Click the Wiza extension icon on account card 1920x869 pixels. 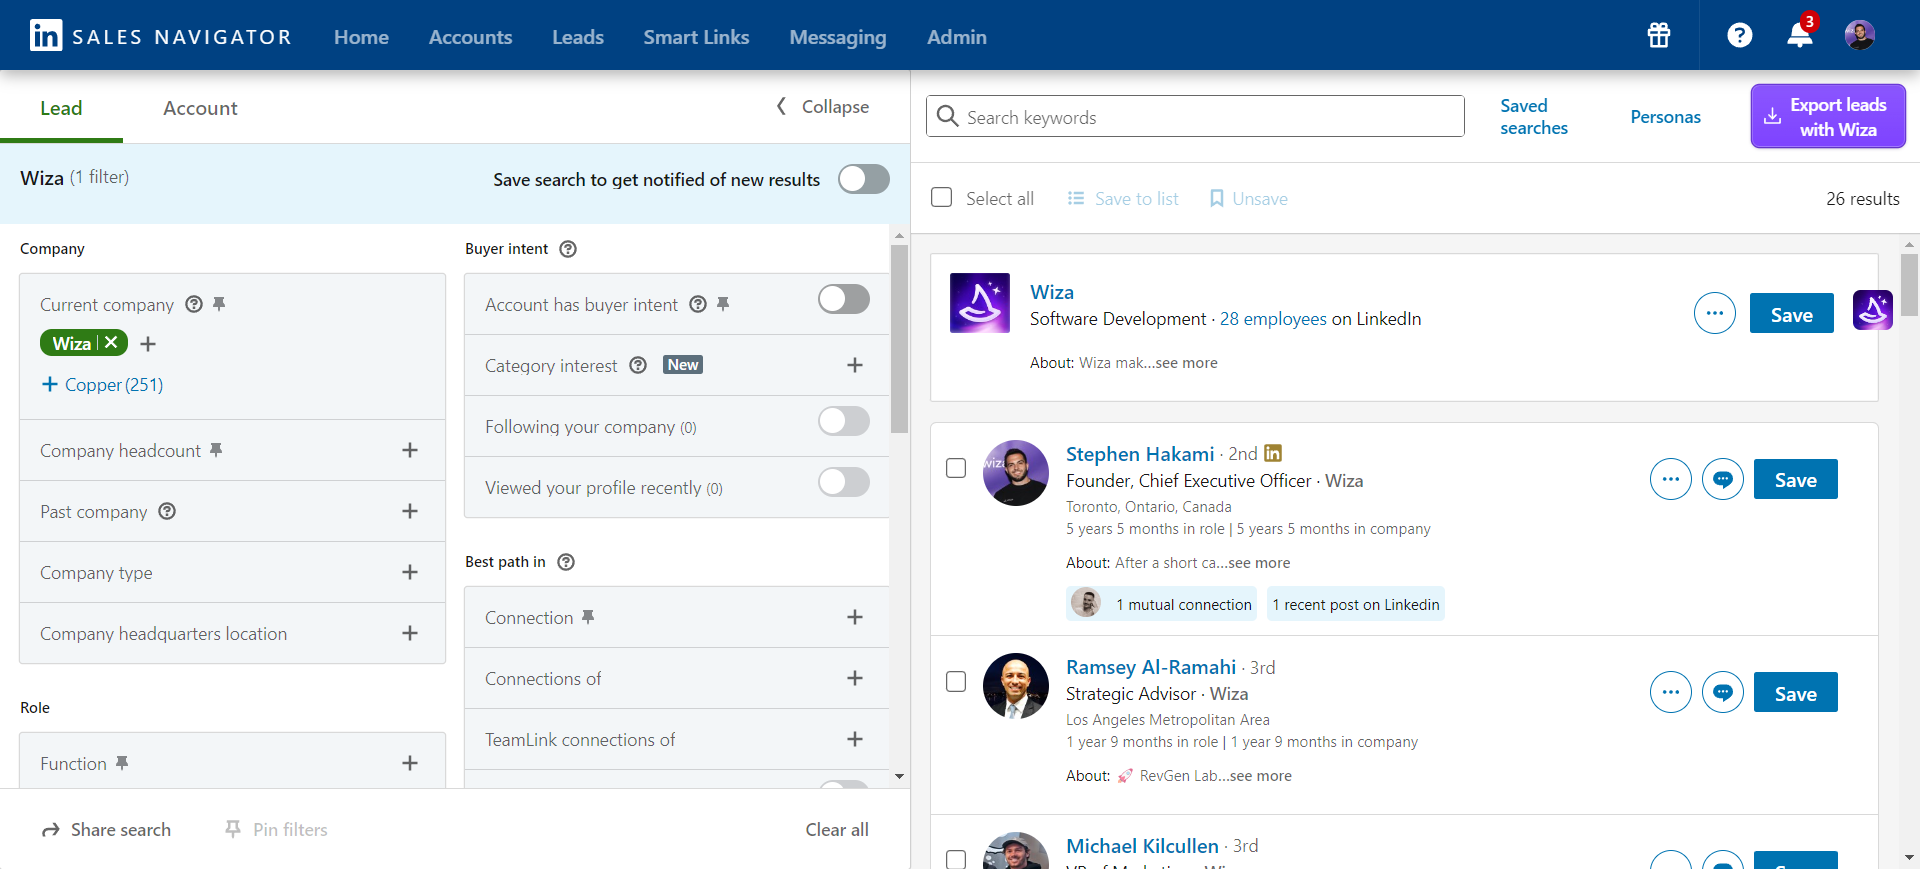pos(1872,310)
